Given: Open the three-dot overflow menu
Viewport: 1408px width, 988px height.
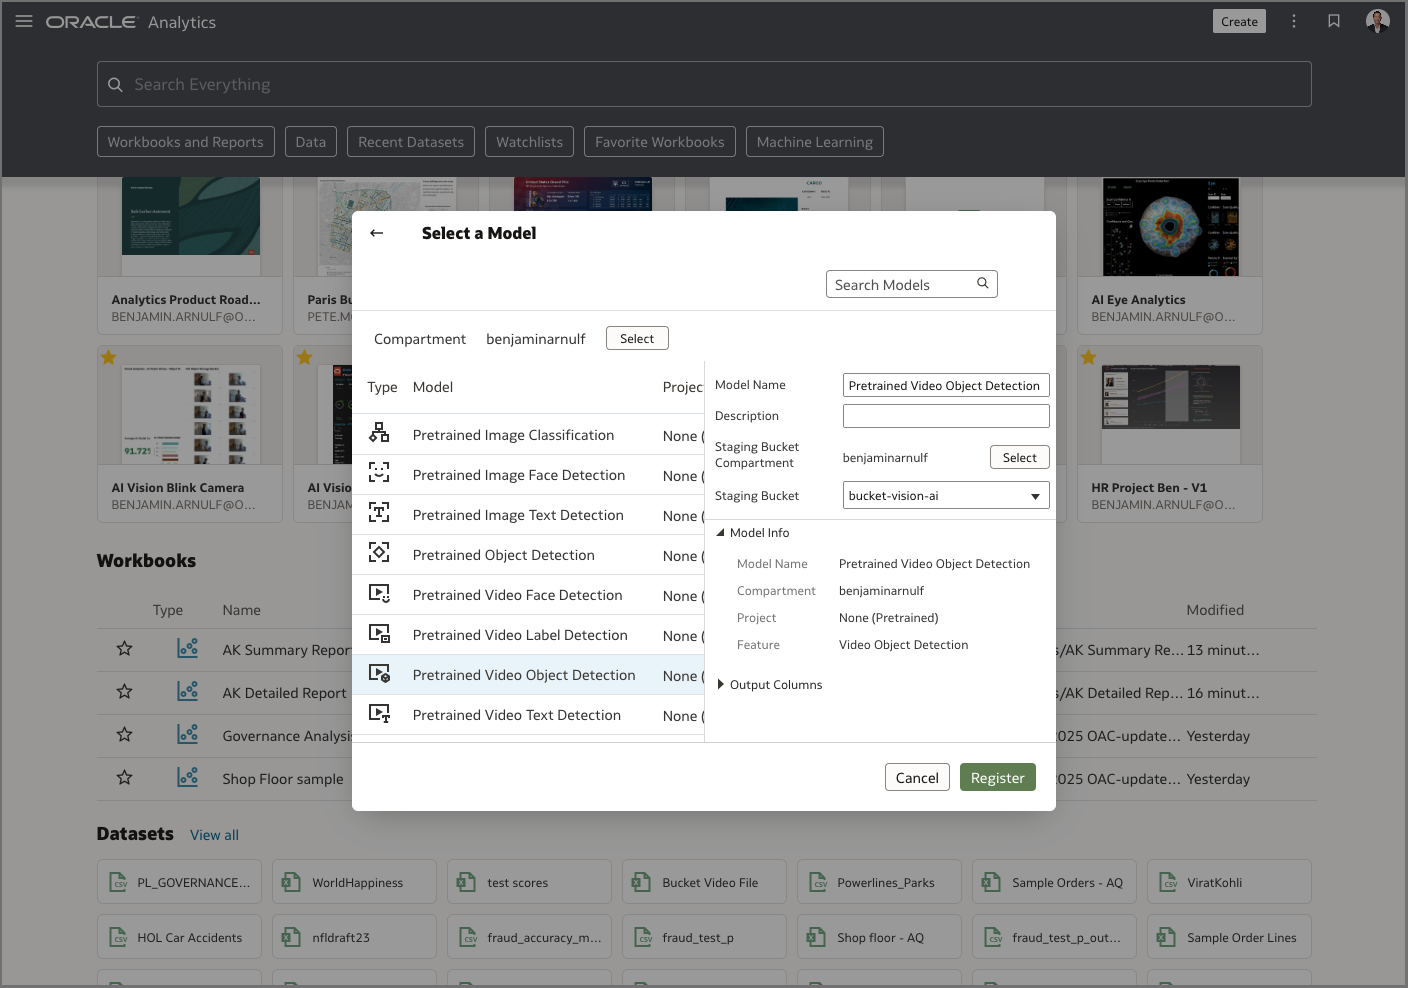Looking at the screenshot, I should coord(1294,20).
